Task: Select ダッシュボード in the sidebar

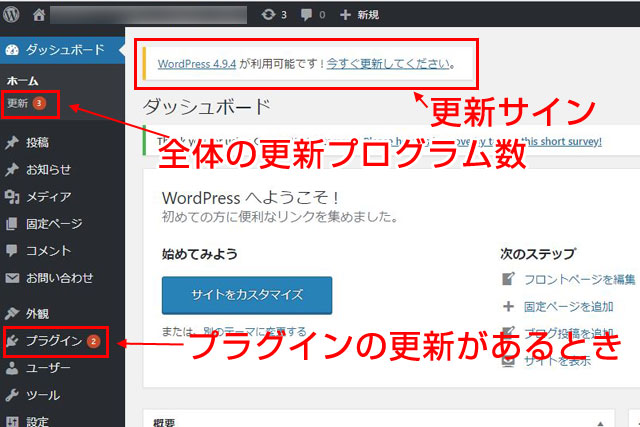Action: (62, 50)
